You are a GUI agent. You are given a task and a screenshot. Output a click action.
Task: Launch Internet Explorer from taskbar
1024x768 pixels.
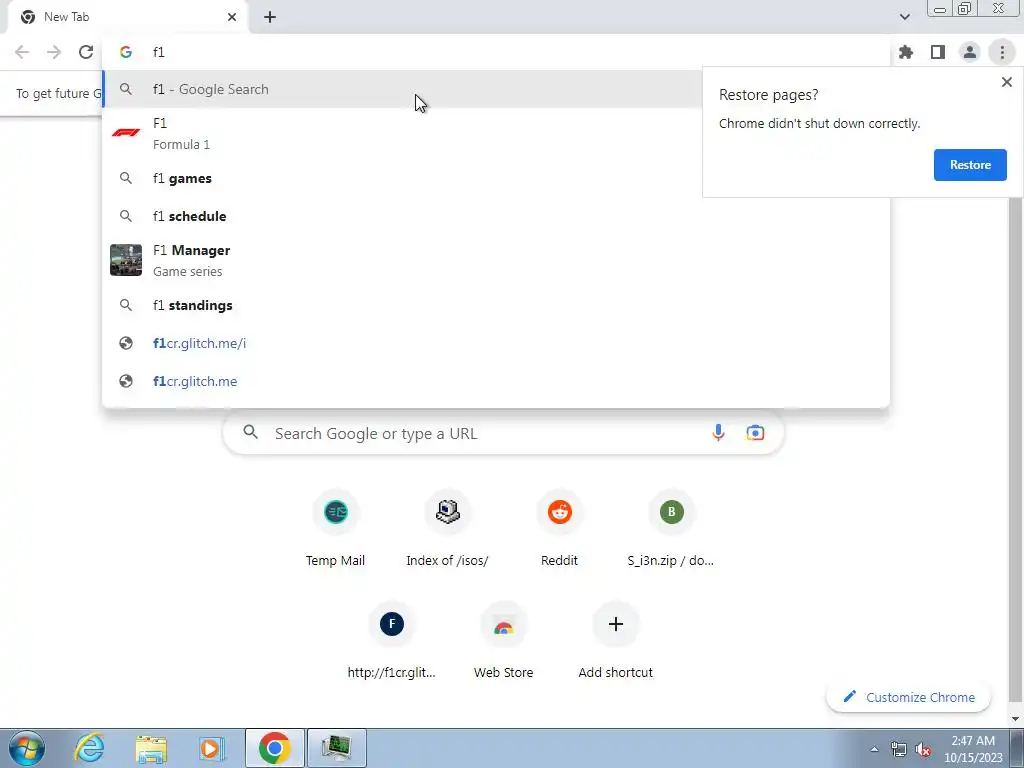[89, 748]
